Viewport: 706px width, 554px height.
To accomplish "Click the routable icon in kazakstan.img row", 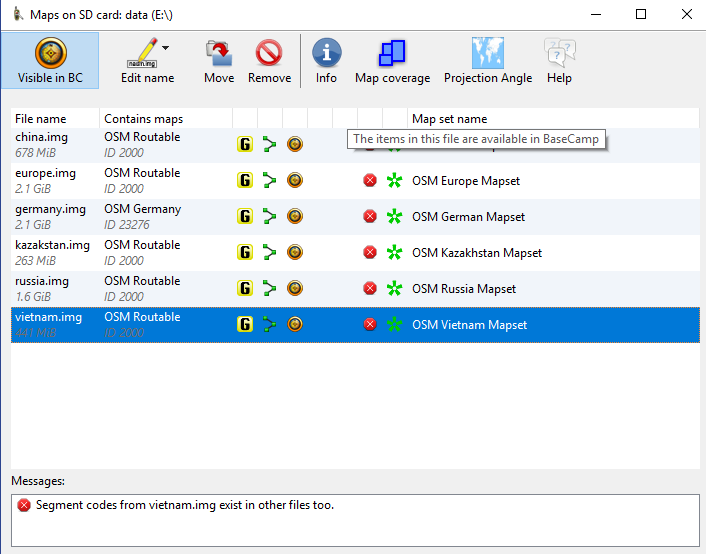I will point(269,252).
